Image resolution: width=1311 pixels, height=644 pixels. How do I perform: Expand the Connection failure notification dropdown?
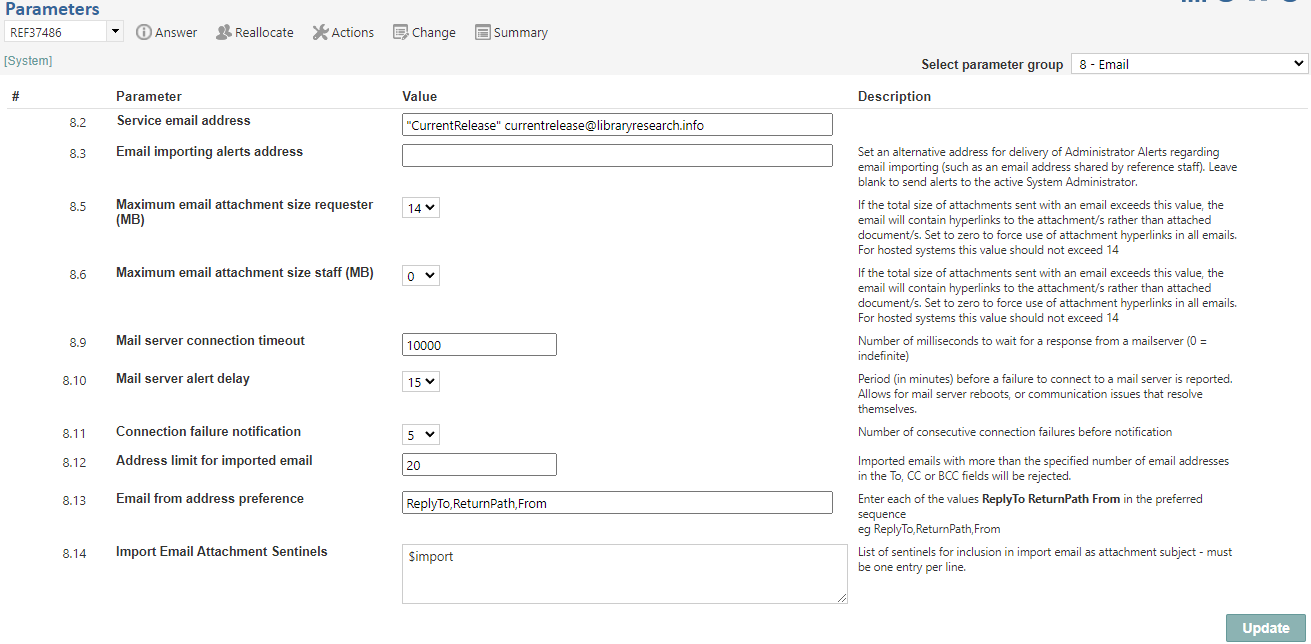coord(421,435)
